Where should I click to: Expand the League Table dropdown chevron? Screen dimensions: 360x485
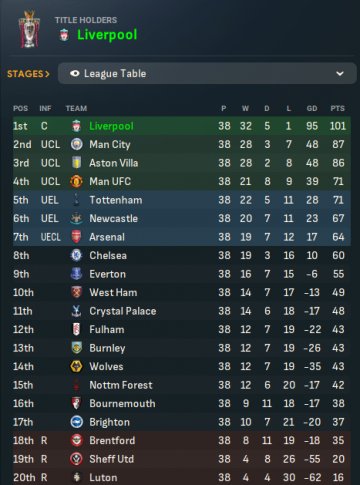point(340,73)
